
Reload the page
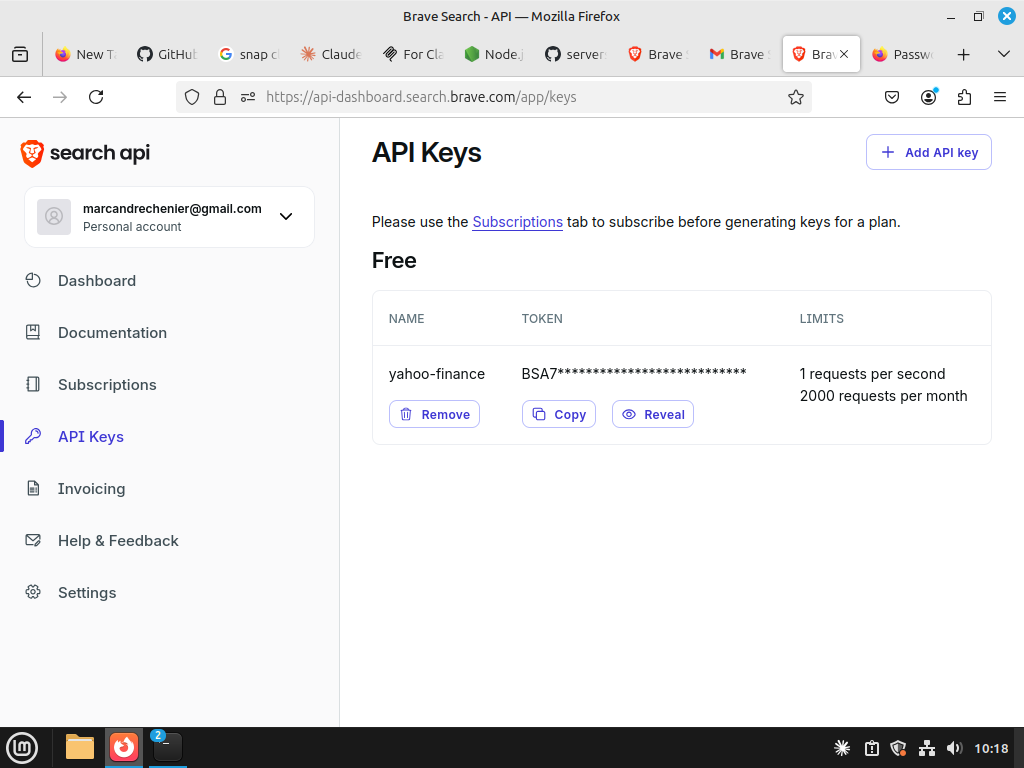pyautogui.click(x=96, y=97)
